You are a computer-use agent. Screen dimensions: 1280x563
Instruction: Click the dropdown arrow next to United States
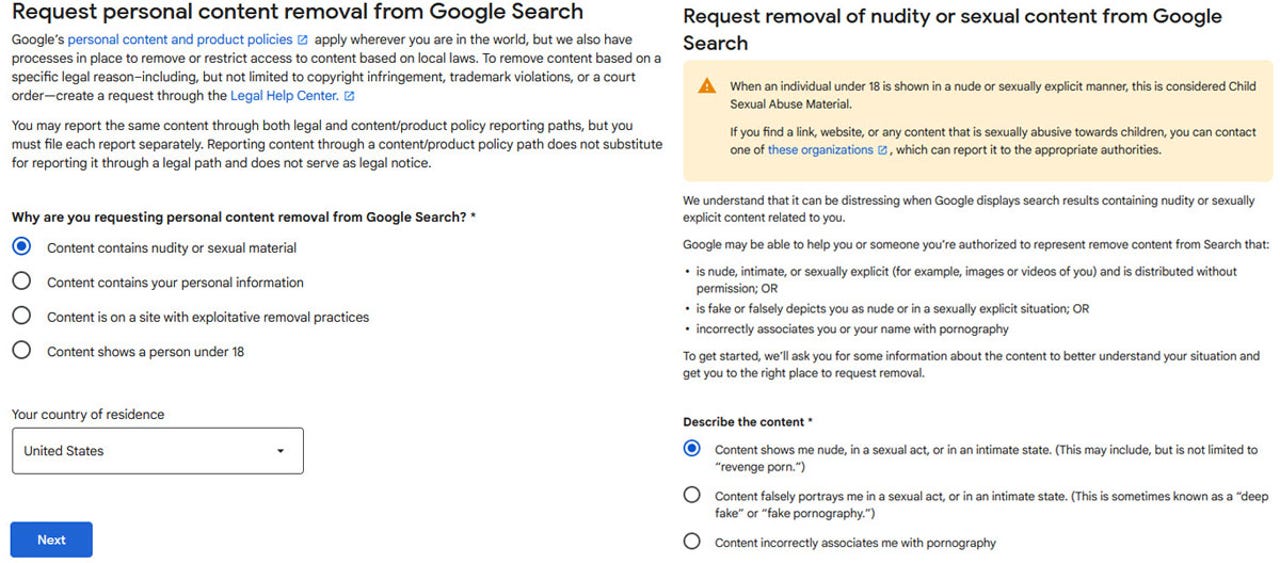coord(281,451)
